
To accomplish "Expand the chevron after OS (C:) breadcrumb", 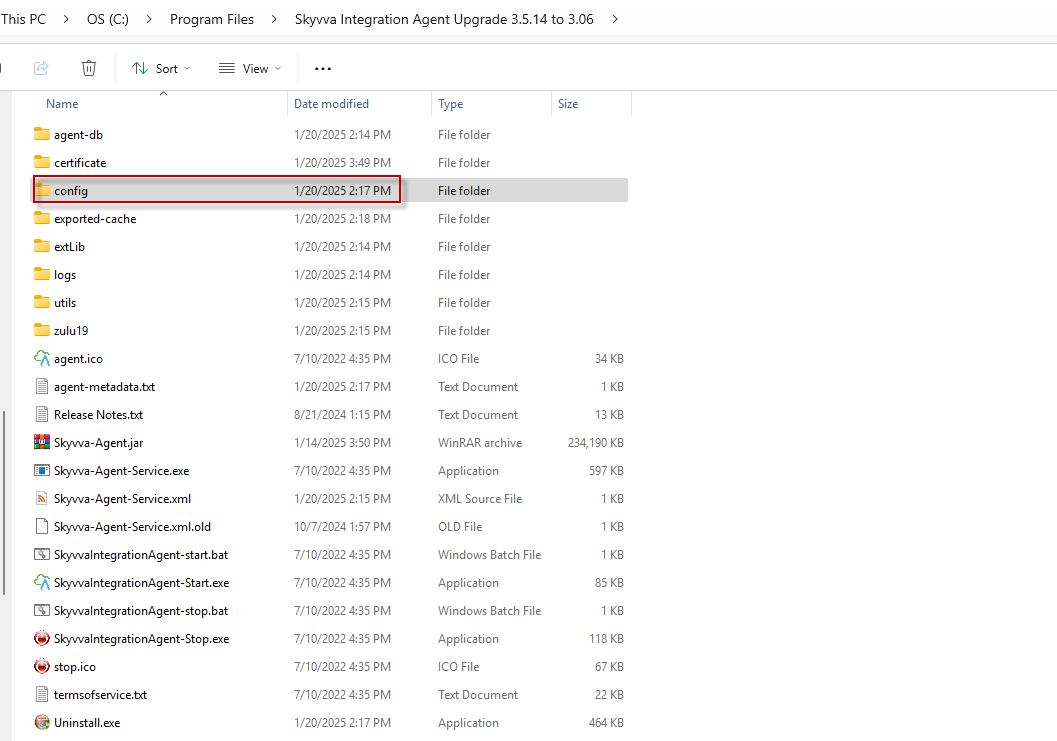I will pyautogui.click(x=149, y=19).
